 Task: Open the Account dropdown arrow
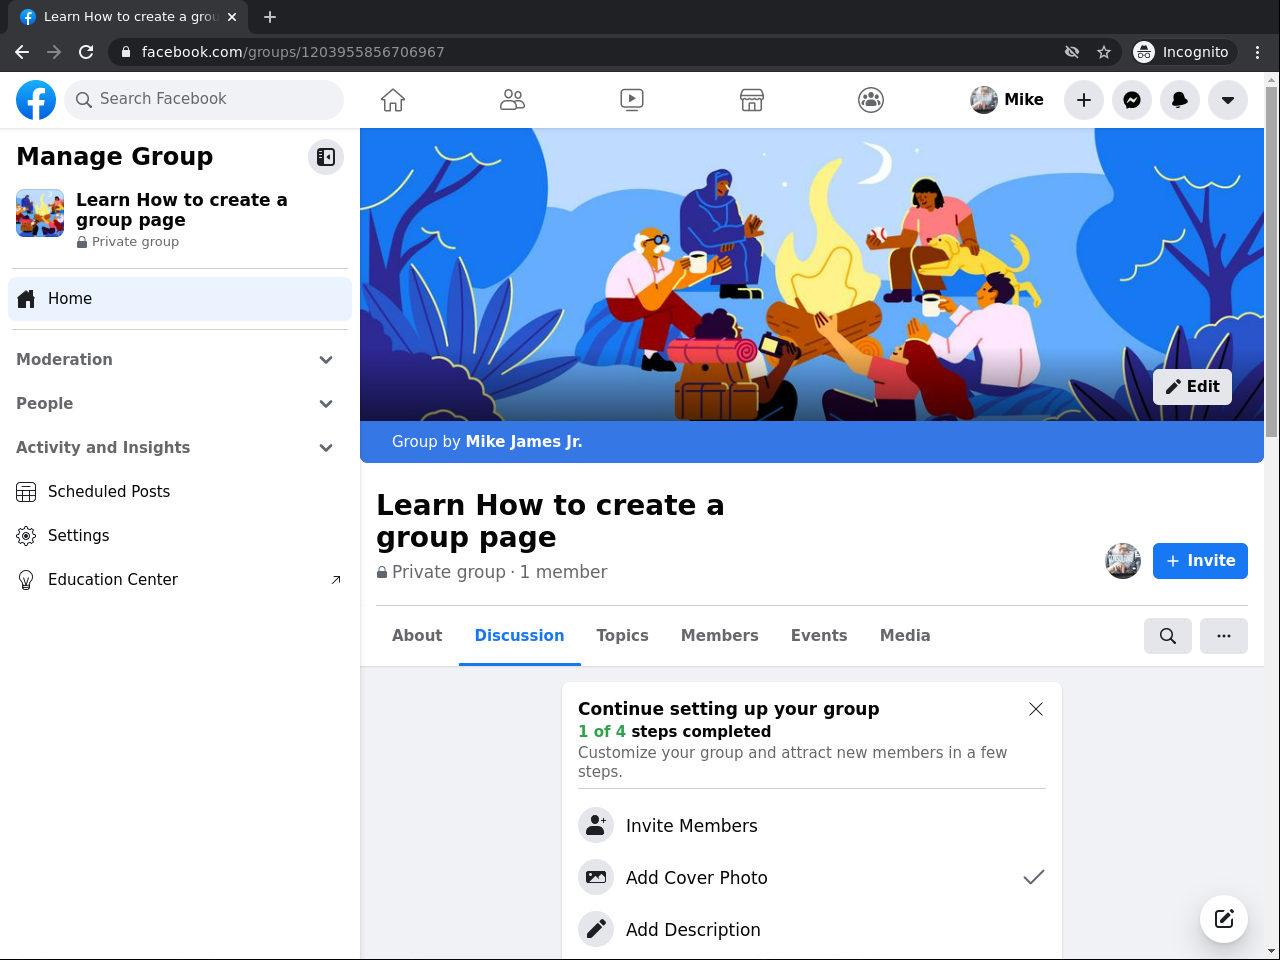point(1228,100)
